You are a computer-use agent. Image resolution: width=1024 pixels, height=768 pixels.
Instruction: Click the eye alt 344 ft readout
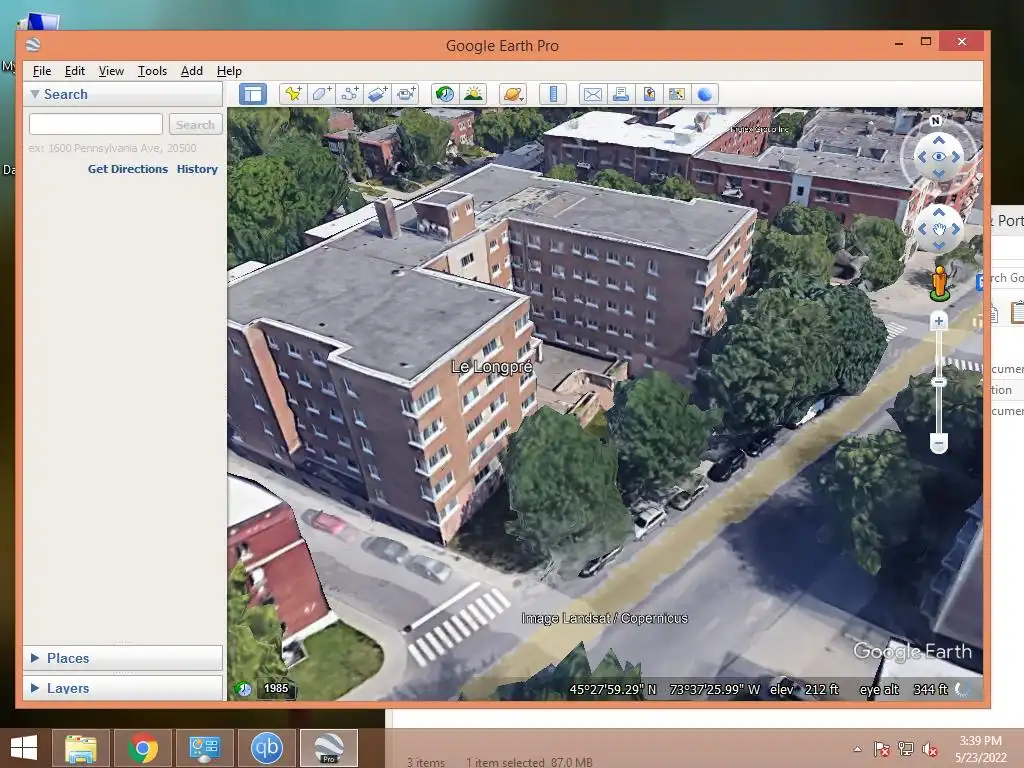pyautogui.click(x=904, y=689)
